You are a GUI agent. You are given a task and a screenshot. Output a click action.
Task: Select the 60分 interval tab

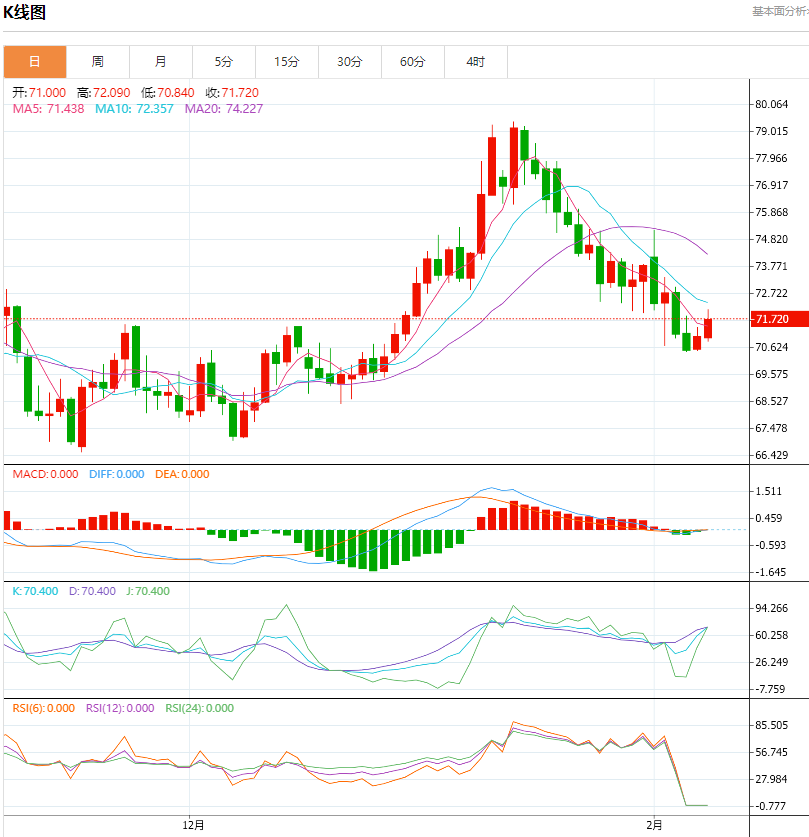point(413,62)
